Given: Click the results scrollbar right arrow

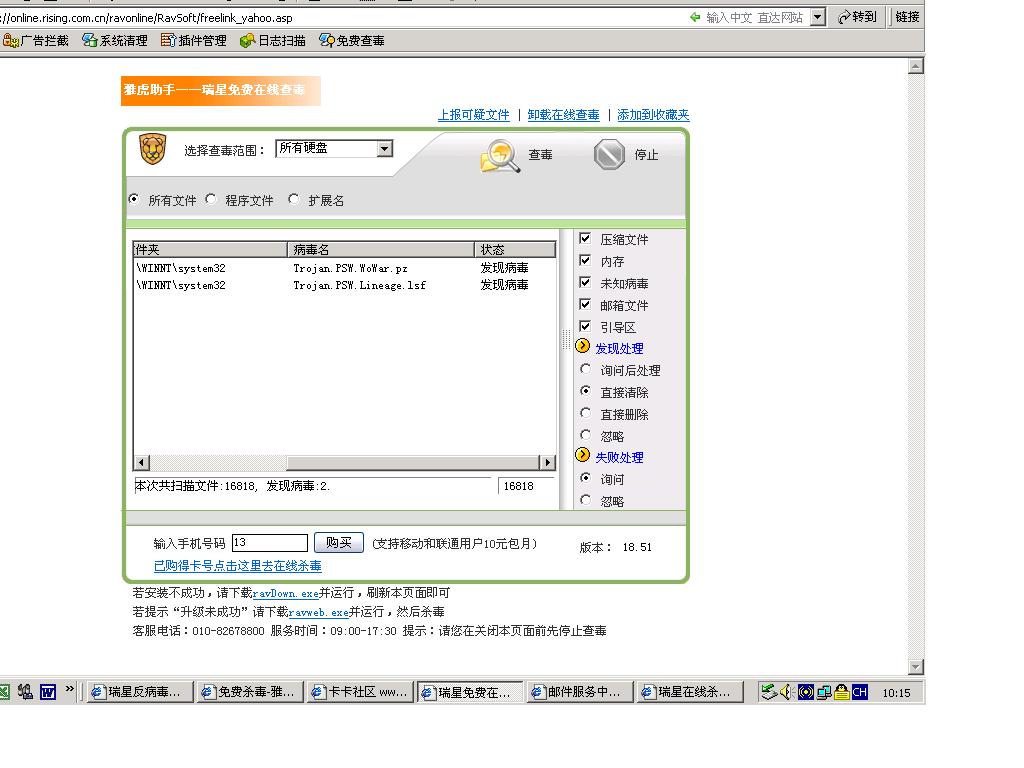Looking at the screenshot, I should (x=547, y=462).
